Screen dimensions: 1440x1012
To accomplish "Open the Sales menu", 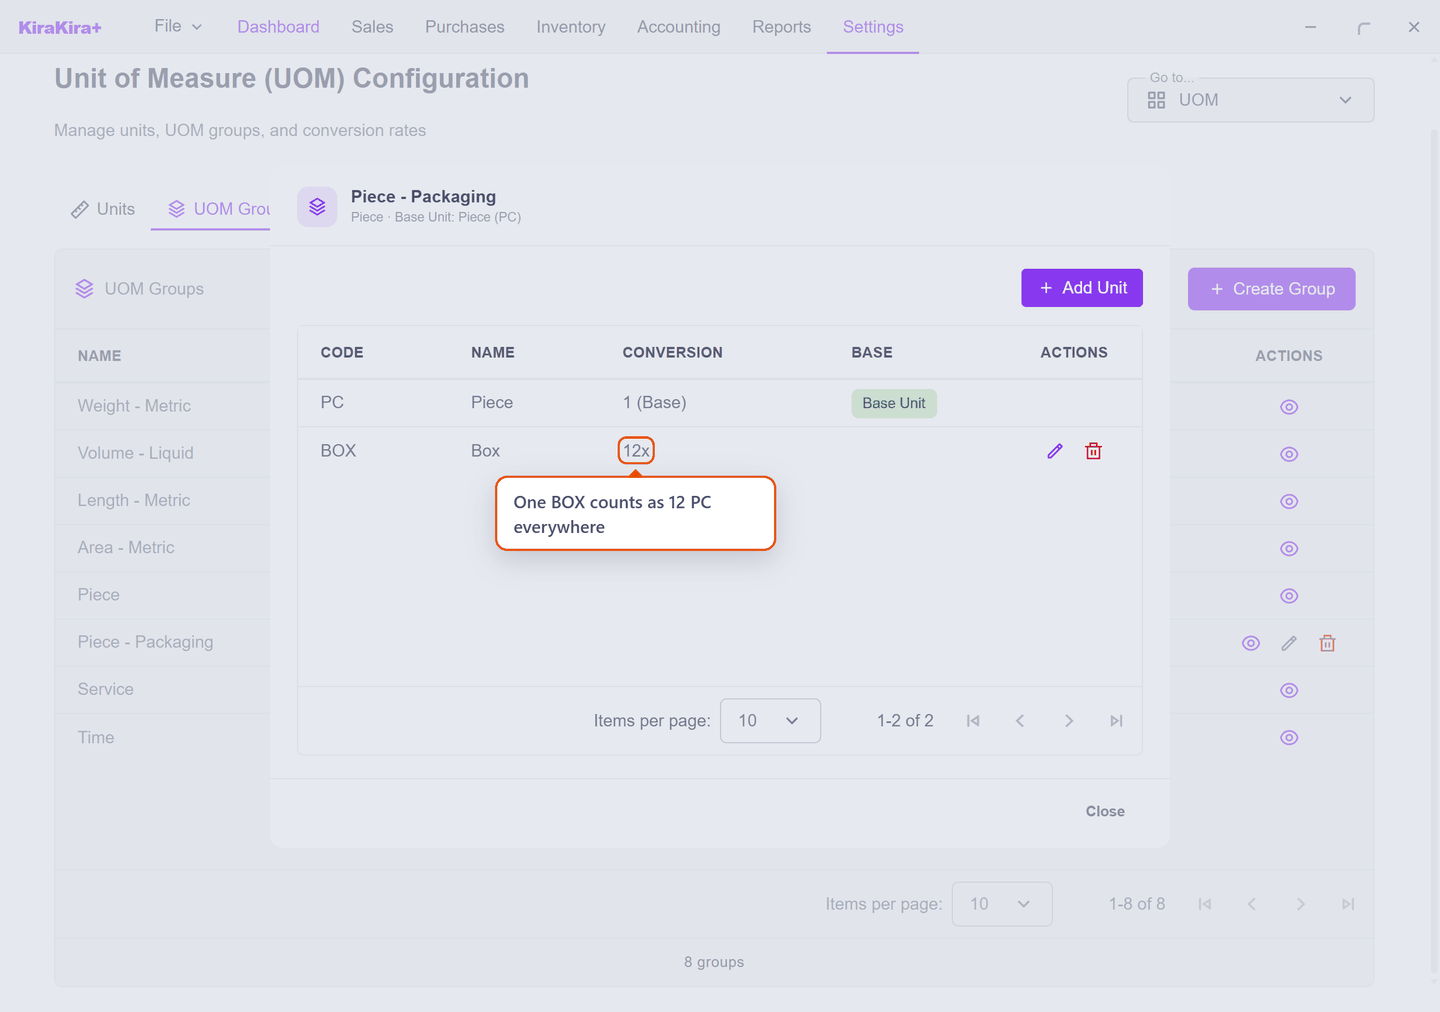I will pyautogui.click(x=372, y=27).
